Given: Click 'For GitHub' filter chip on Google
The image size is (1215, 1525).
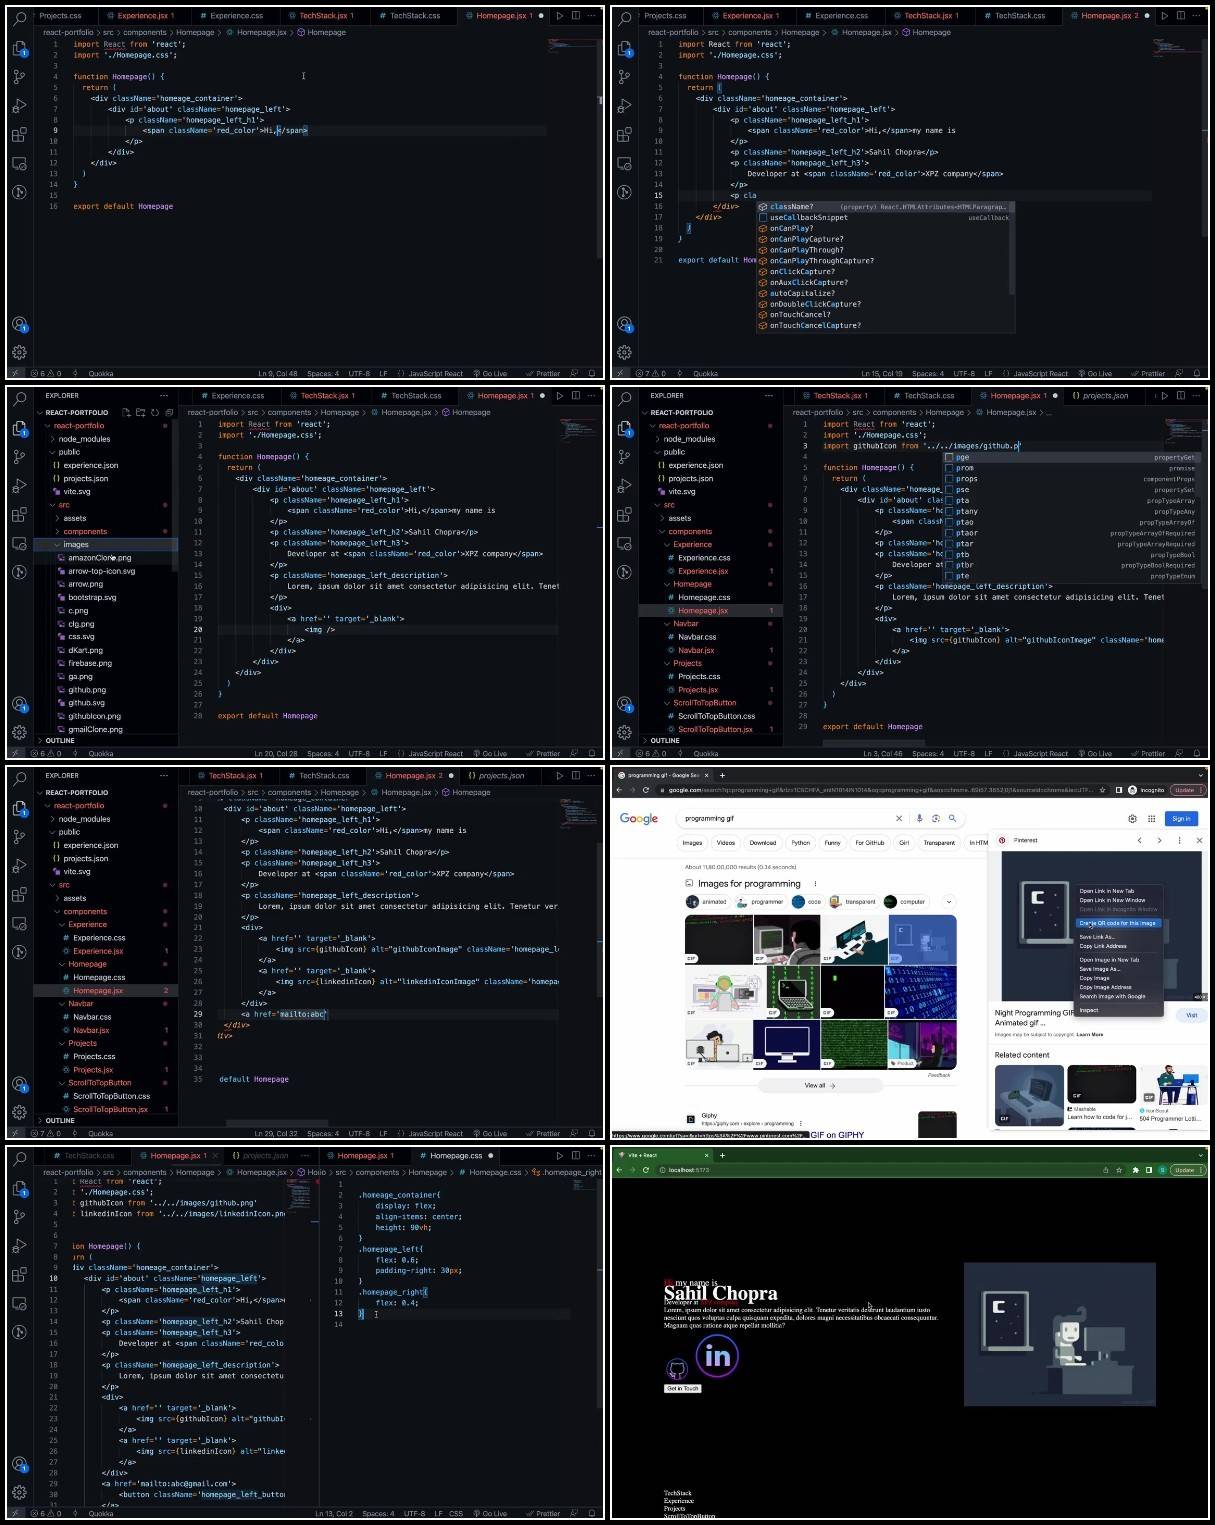Looking at the screenshot, I should point(869,843).
